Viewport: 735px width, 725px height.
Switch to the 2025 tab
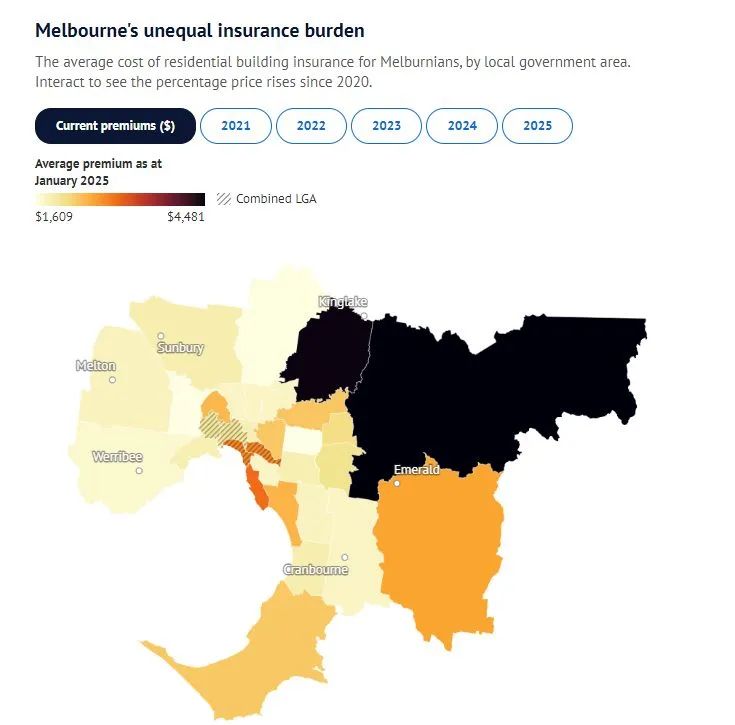pyautogui.click(x=538, y=126)
